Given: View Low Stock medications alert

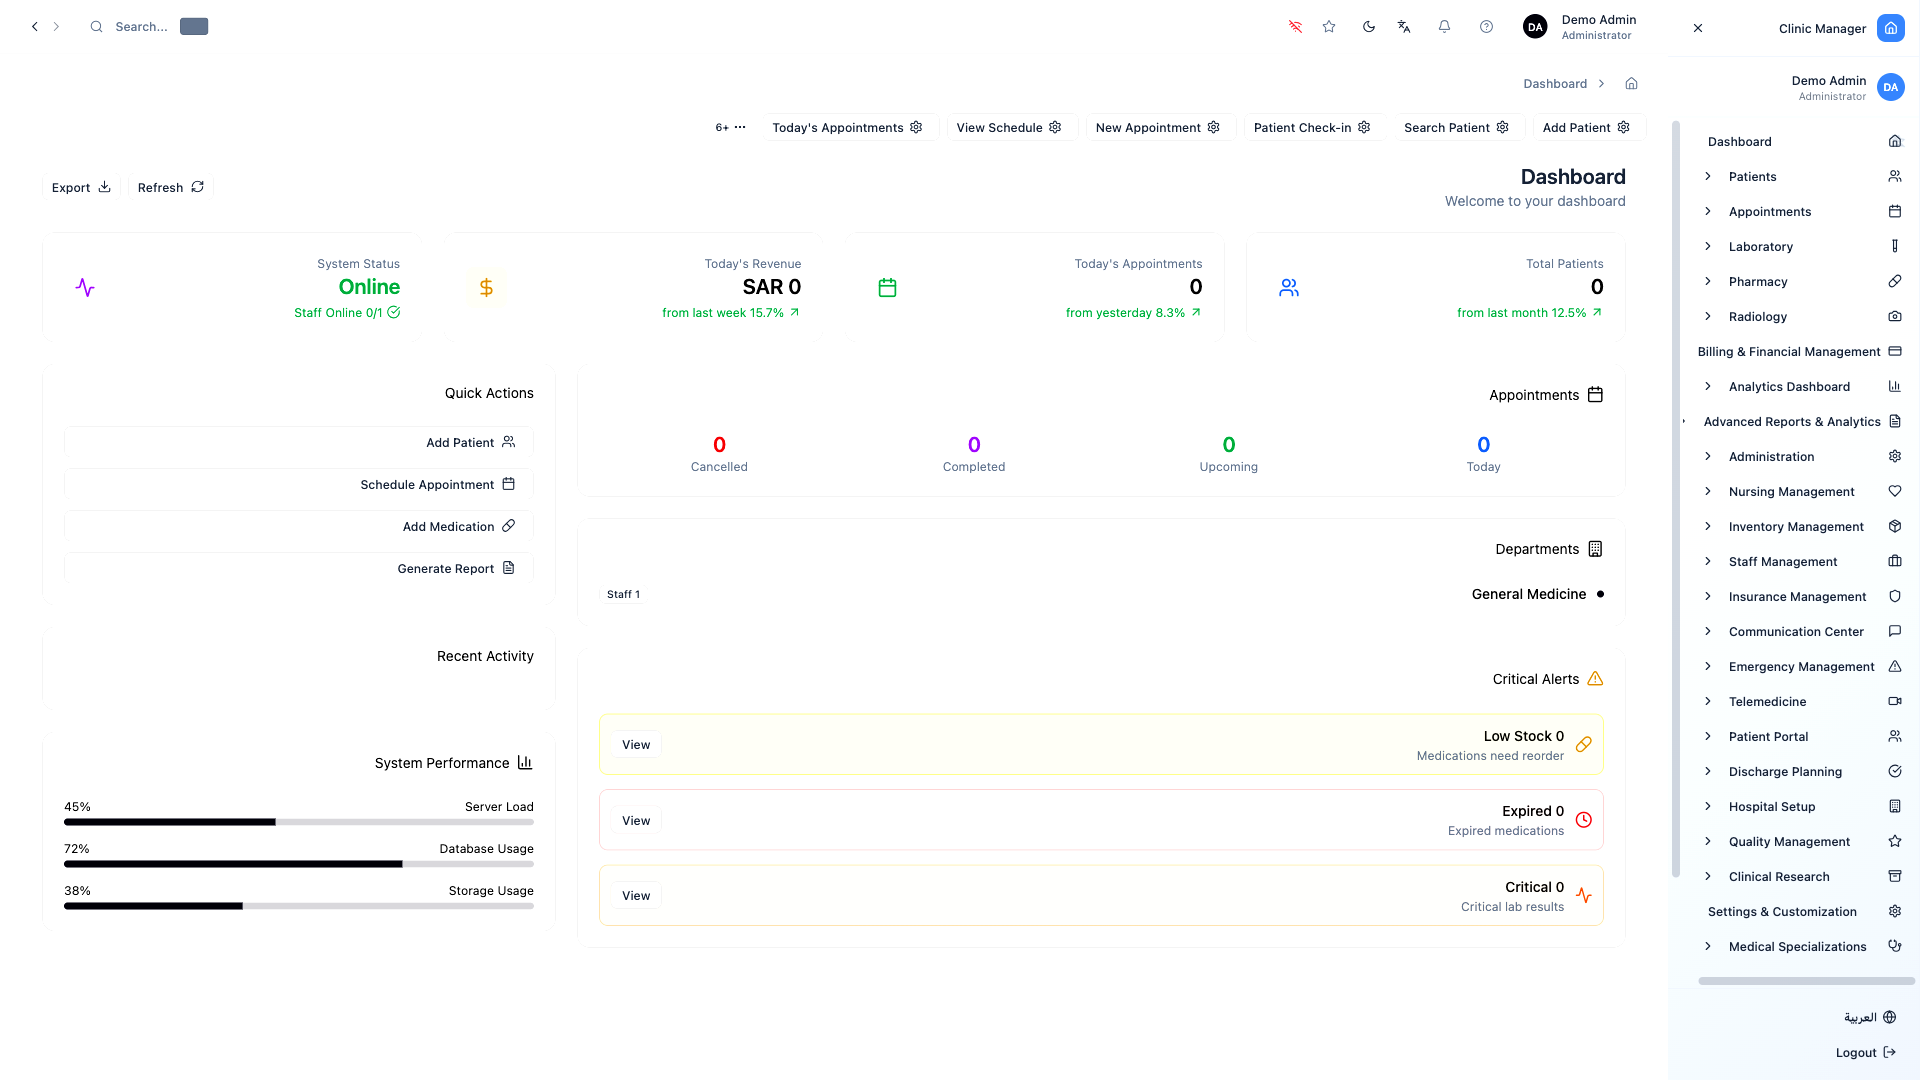Looking at the screenshot, I should pyautogui.click(x=636, y=745).
